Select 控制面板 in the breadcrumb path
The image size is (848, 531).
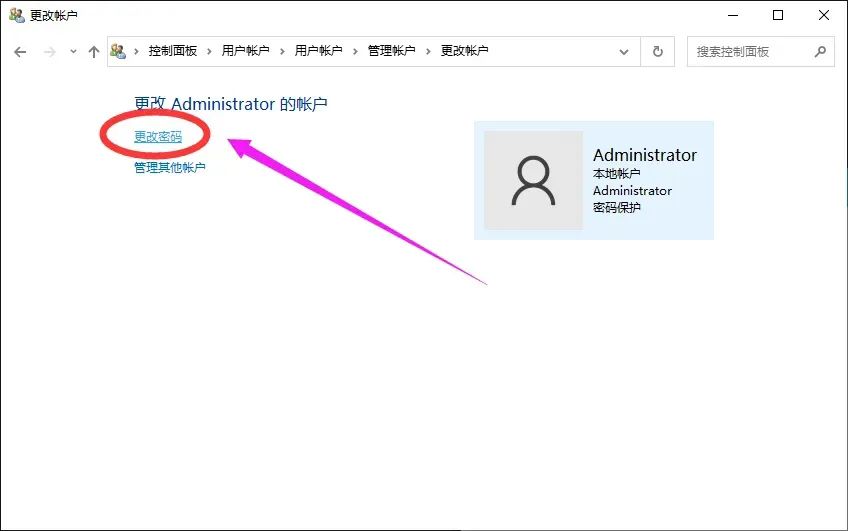point(173,51)
